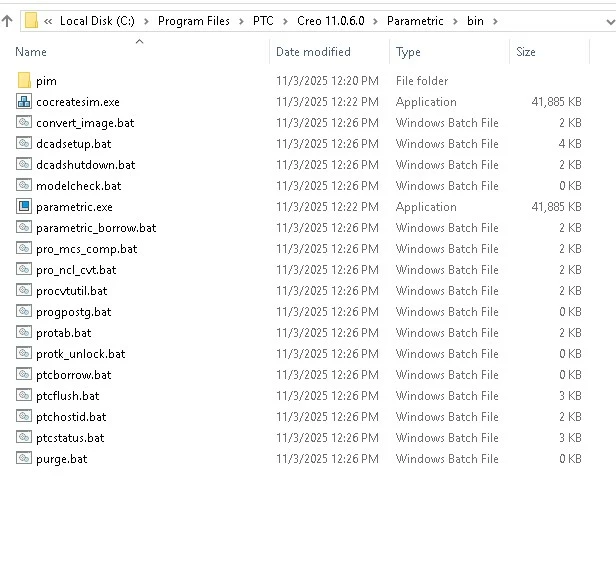
Task: Expand the chevron after Local Disk (C:)
Action: coord(146,21)
